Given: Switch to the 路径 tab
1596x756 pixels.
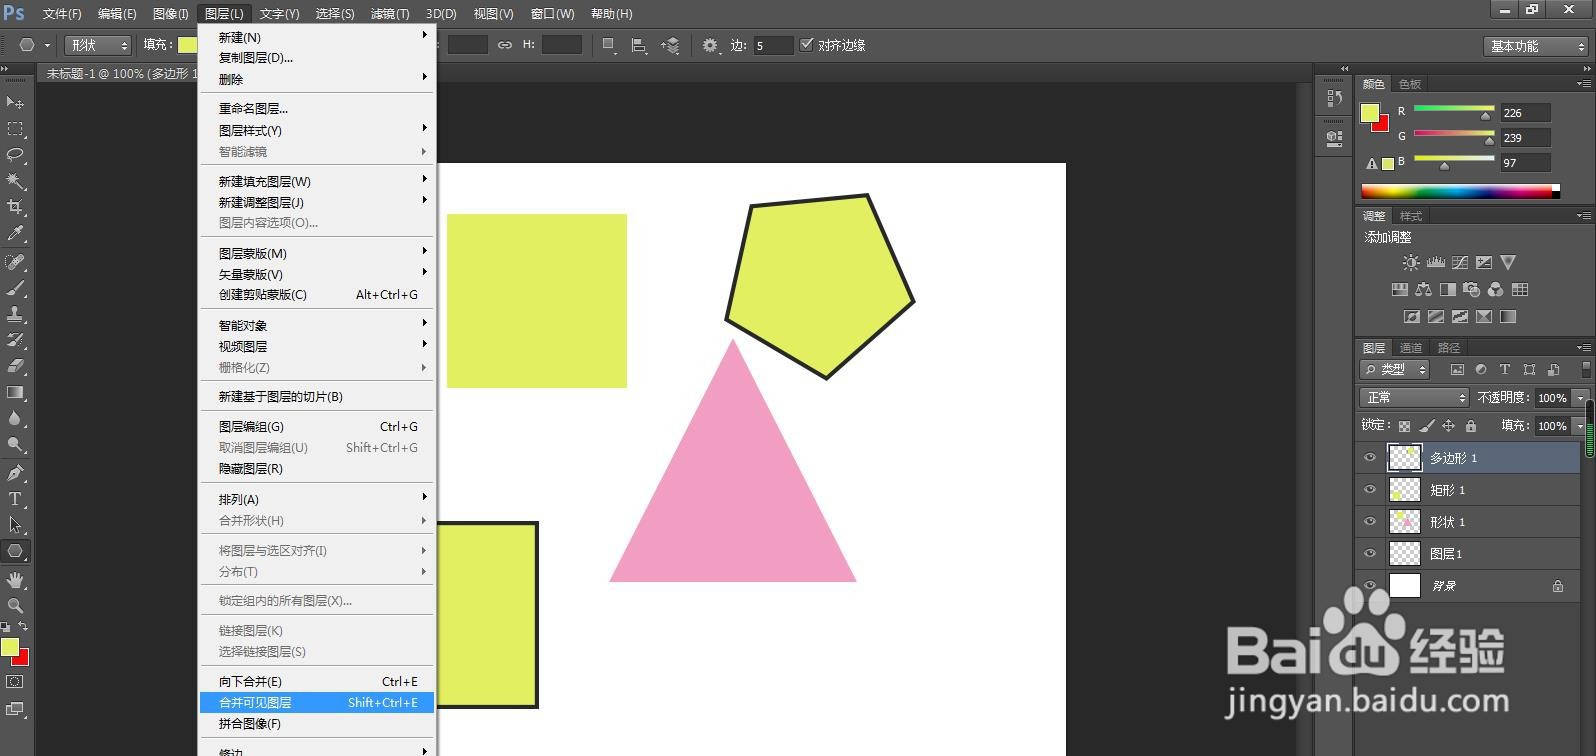Looking at the screenshot, I should click(1449, 348).
